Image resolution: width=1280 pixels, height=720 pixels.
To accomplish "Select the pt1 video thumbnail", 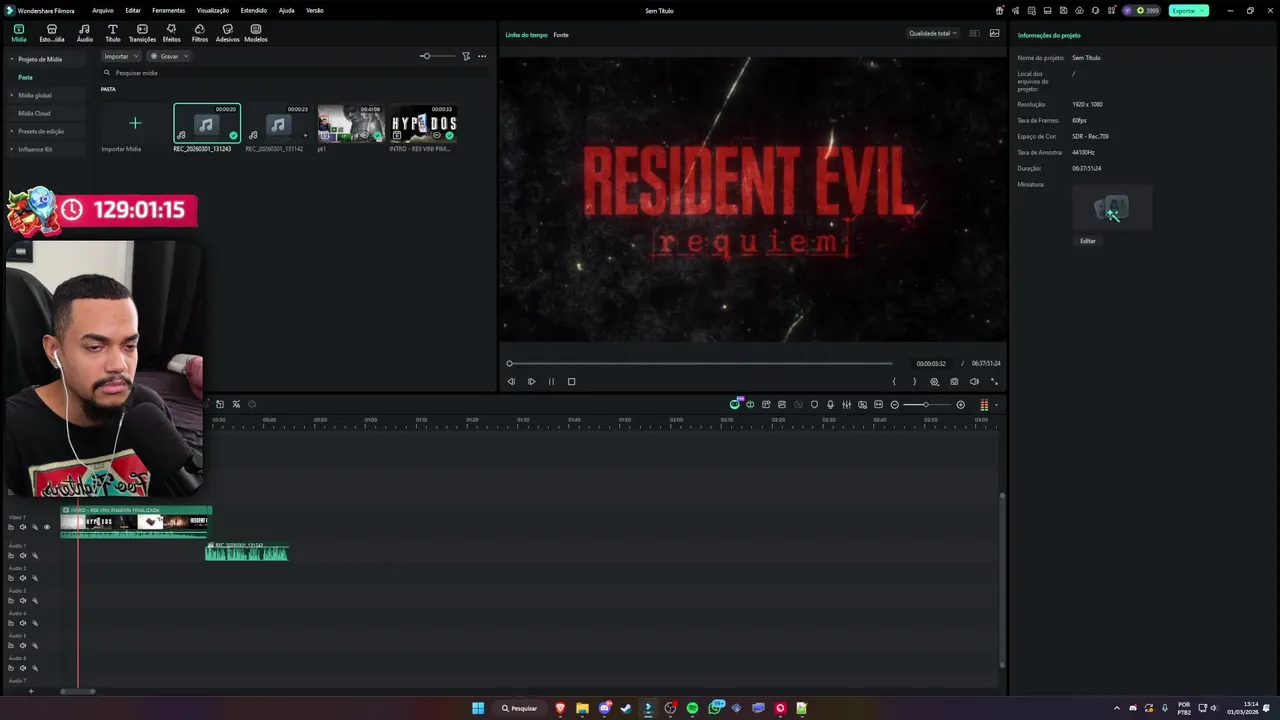I will point(351,124).
